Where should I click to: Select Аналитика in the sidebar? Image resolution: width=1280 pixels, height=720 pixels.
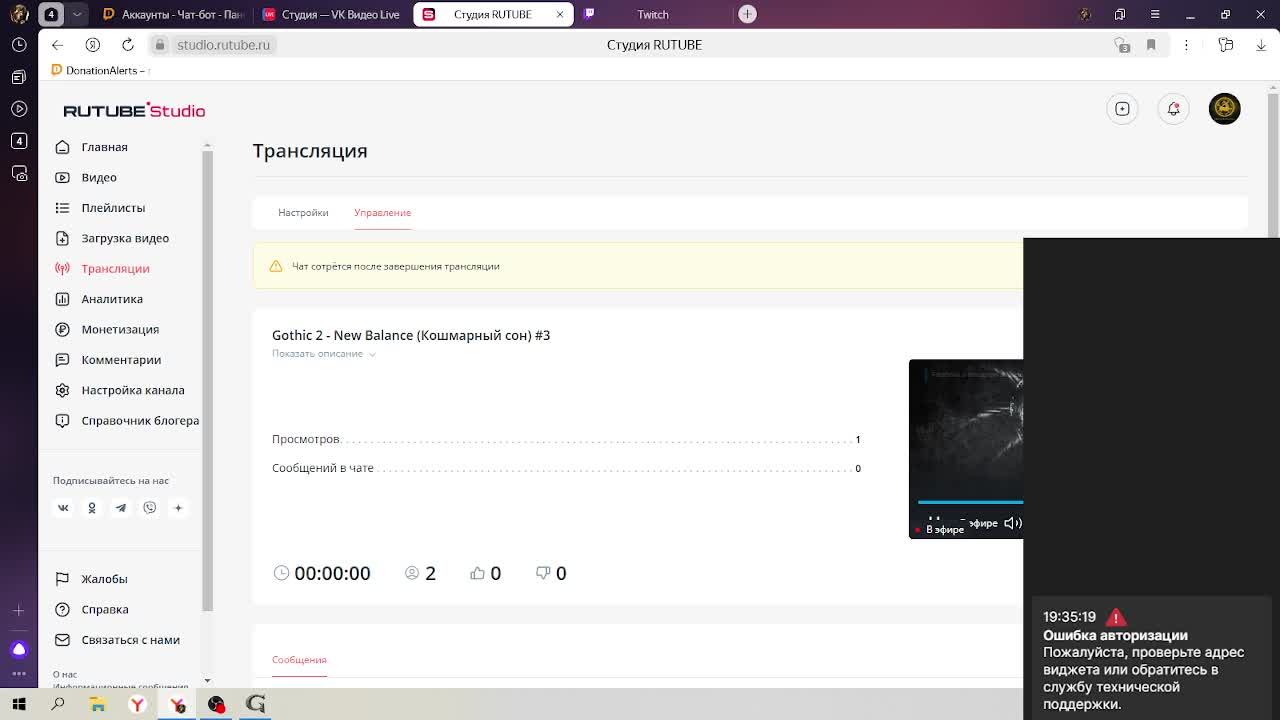coord(112,299)
